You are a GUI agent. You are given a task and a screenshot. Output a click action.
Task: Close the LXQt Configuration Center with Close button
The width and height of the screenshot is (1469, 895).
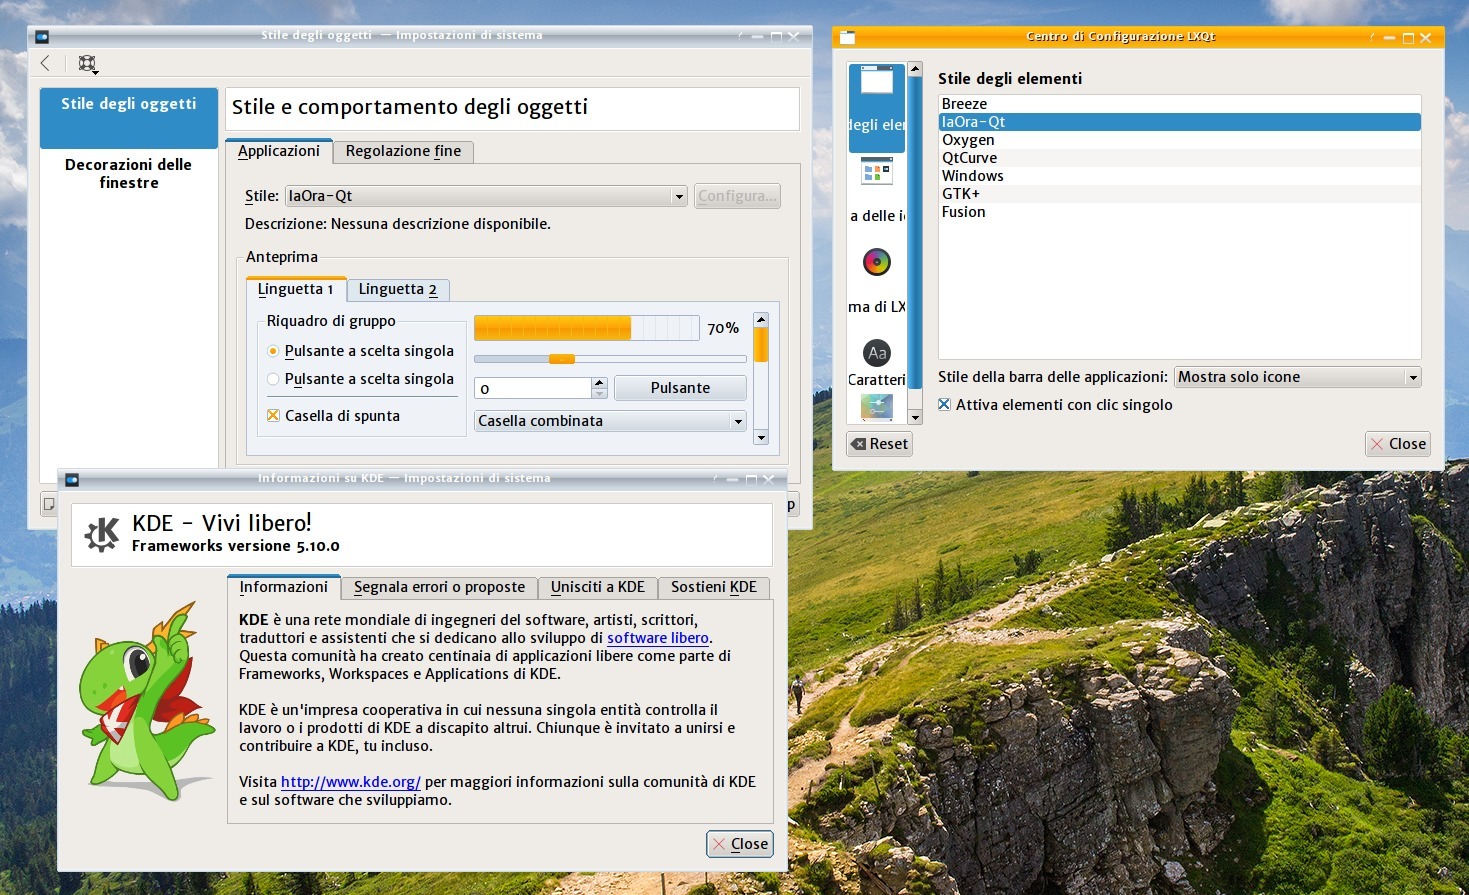pyautogui.click(x=1398, y=444)
